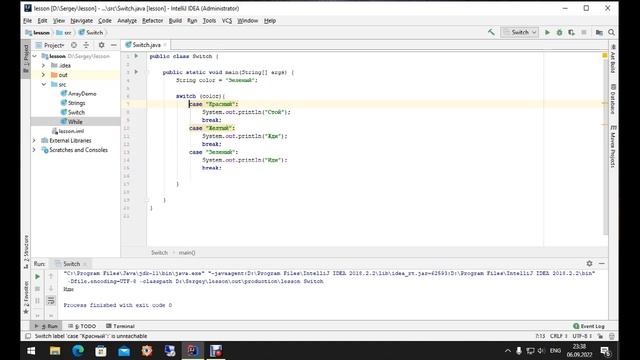This screenshot has height=360, width=640.
Task: Open Windows Start menu
Action: coord(31,351)
